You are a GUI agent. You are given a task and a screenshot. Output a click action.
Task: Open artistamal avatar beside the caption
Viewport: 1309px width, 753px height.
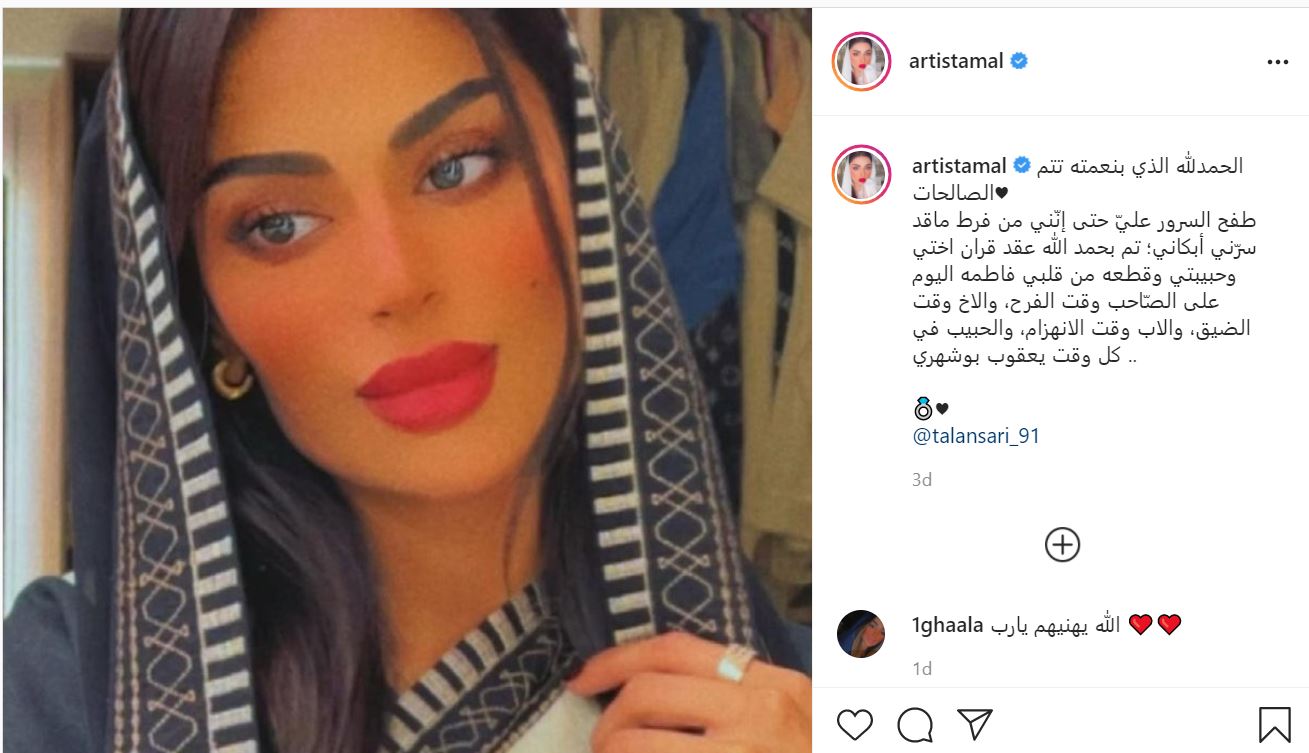pos(861,173)
